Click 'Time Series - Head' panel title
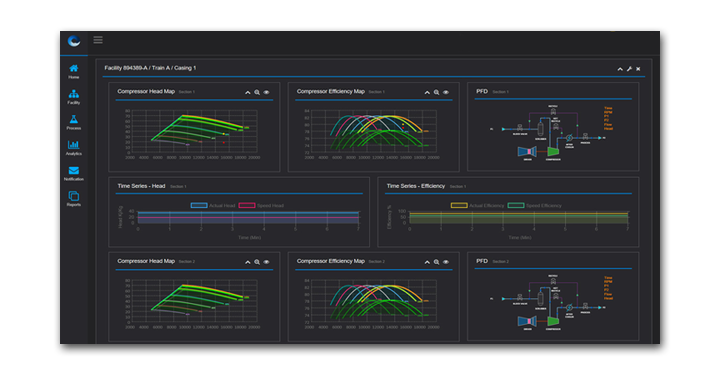720x375 pixels. 141,186
